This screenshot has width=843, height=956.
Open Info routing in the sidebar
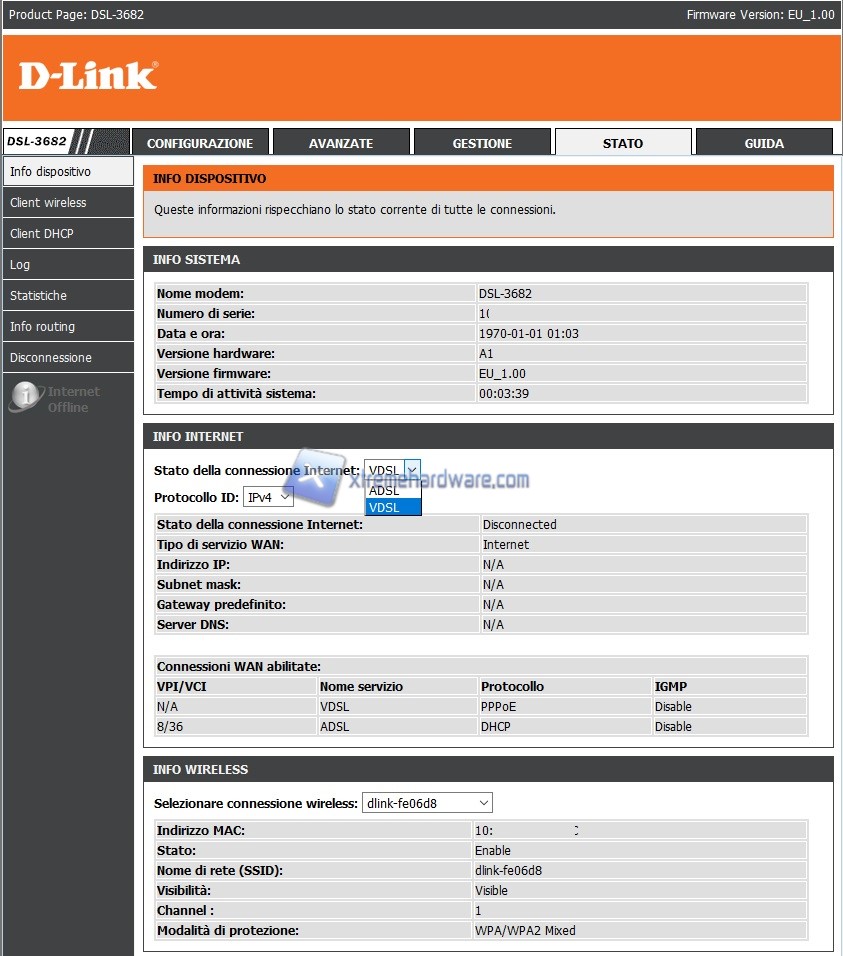tap(67, 326)
